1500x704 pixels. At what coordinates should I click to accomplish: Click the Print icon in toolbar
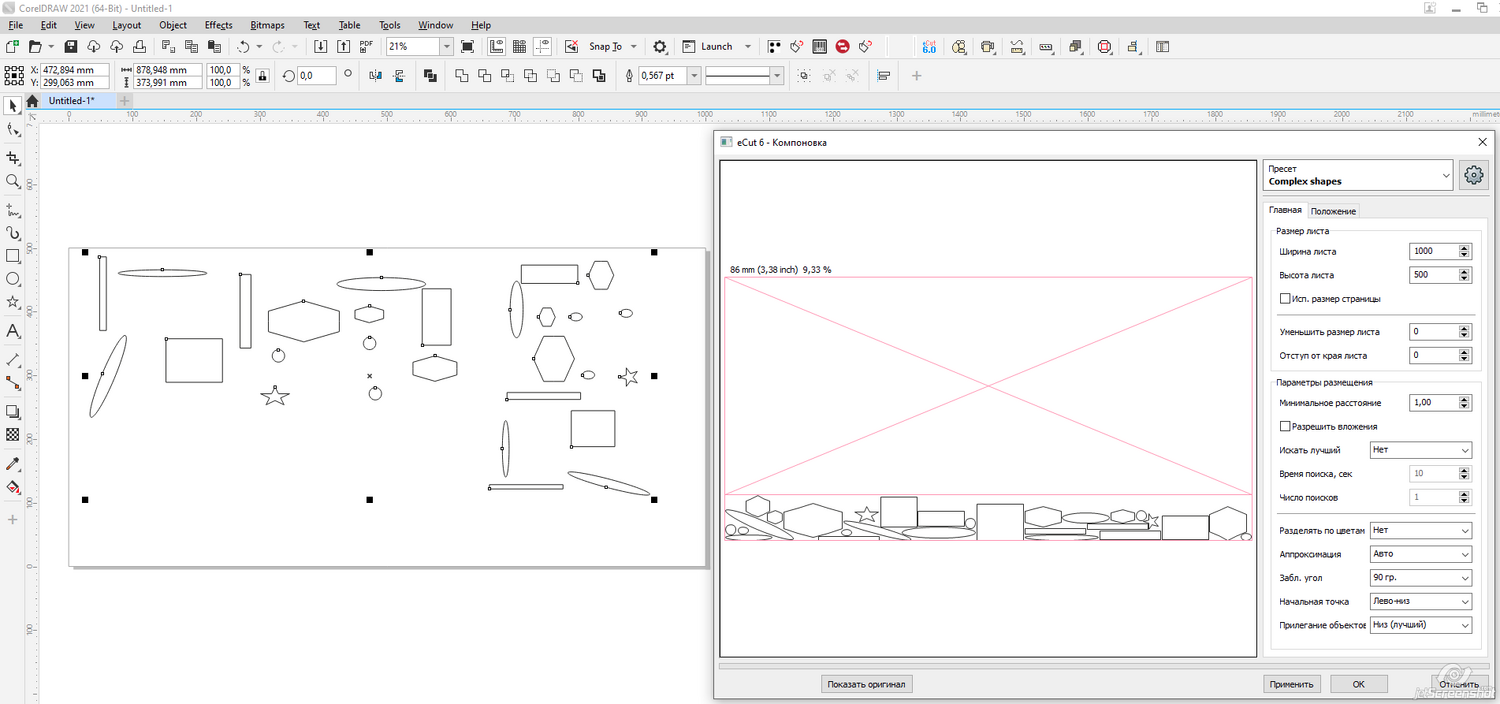coord(140,46)
